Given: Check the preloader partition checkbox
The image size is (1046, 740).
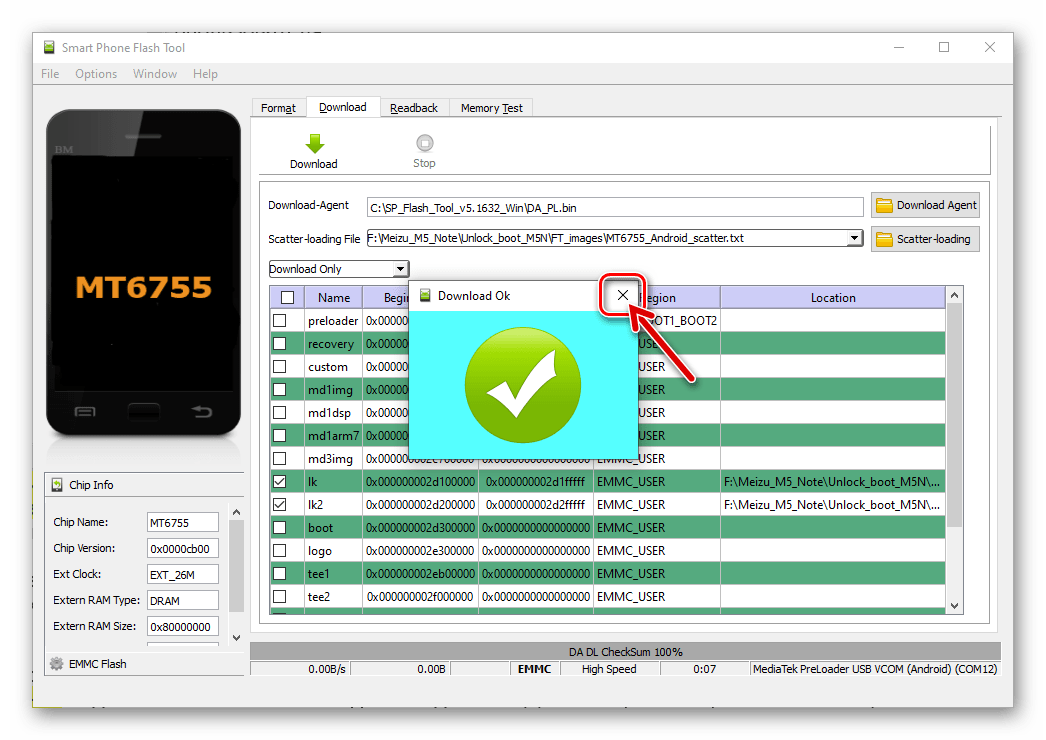Looking at the screenshot, I should click(280, 320).
